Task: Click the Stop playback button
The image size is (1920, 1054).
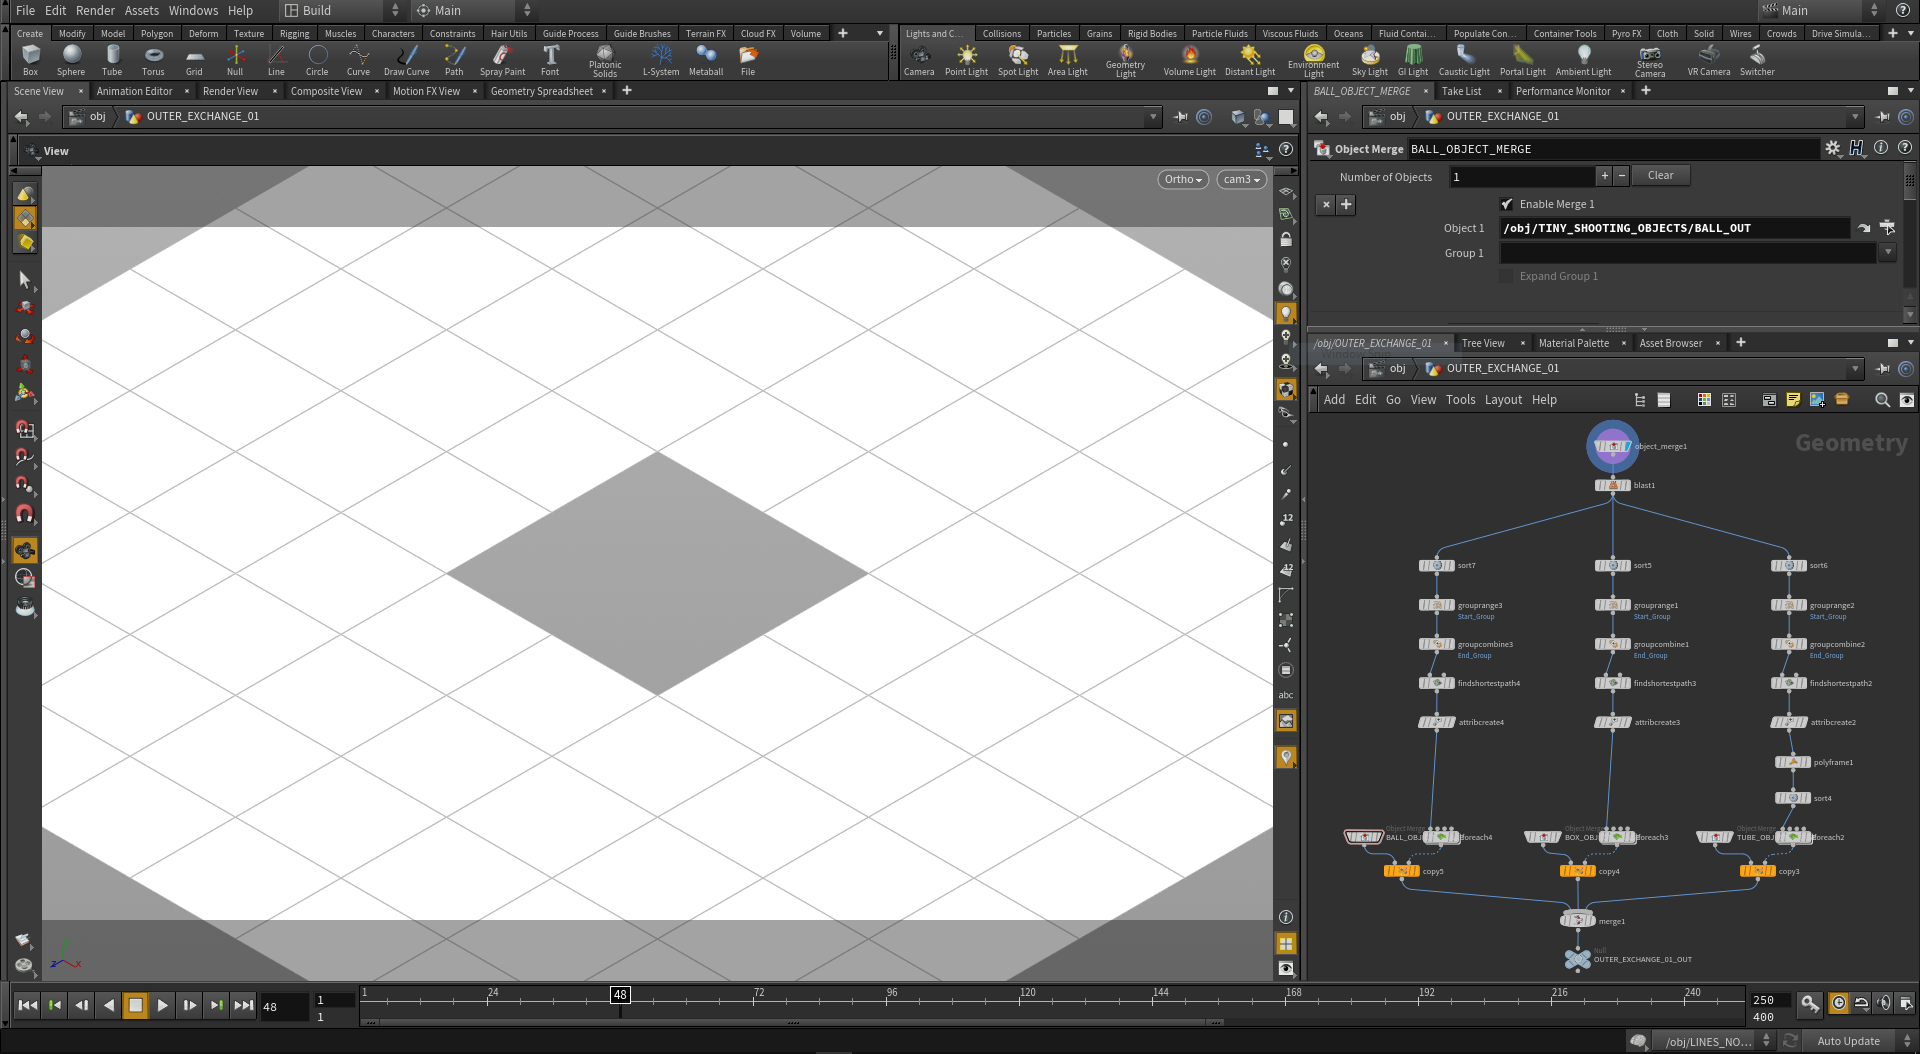Action: pyautogui.click(x=135, y=1005)
